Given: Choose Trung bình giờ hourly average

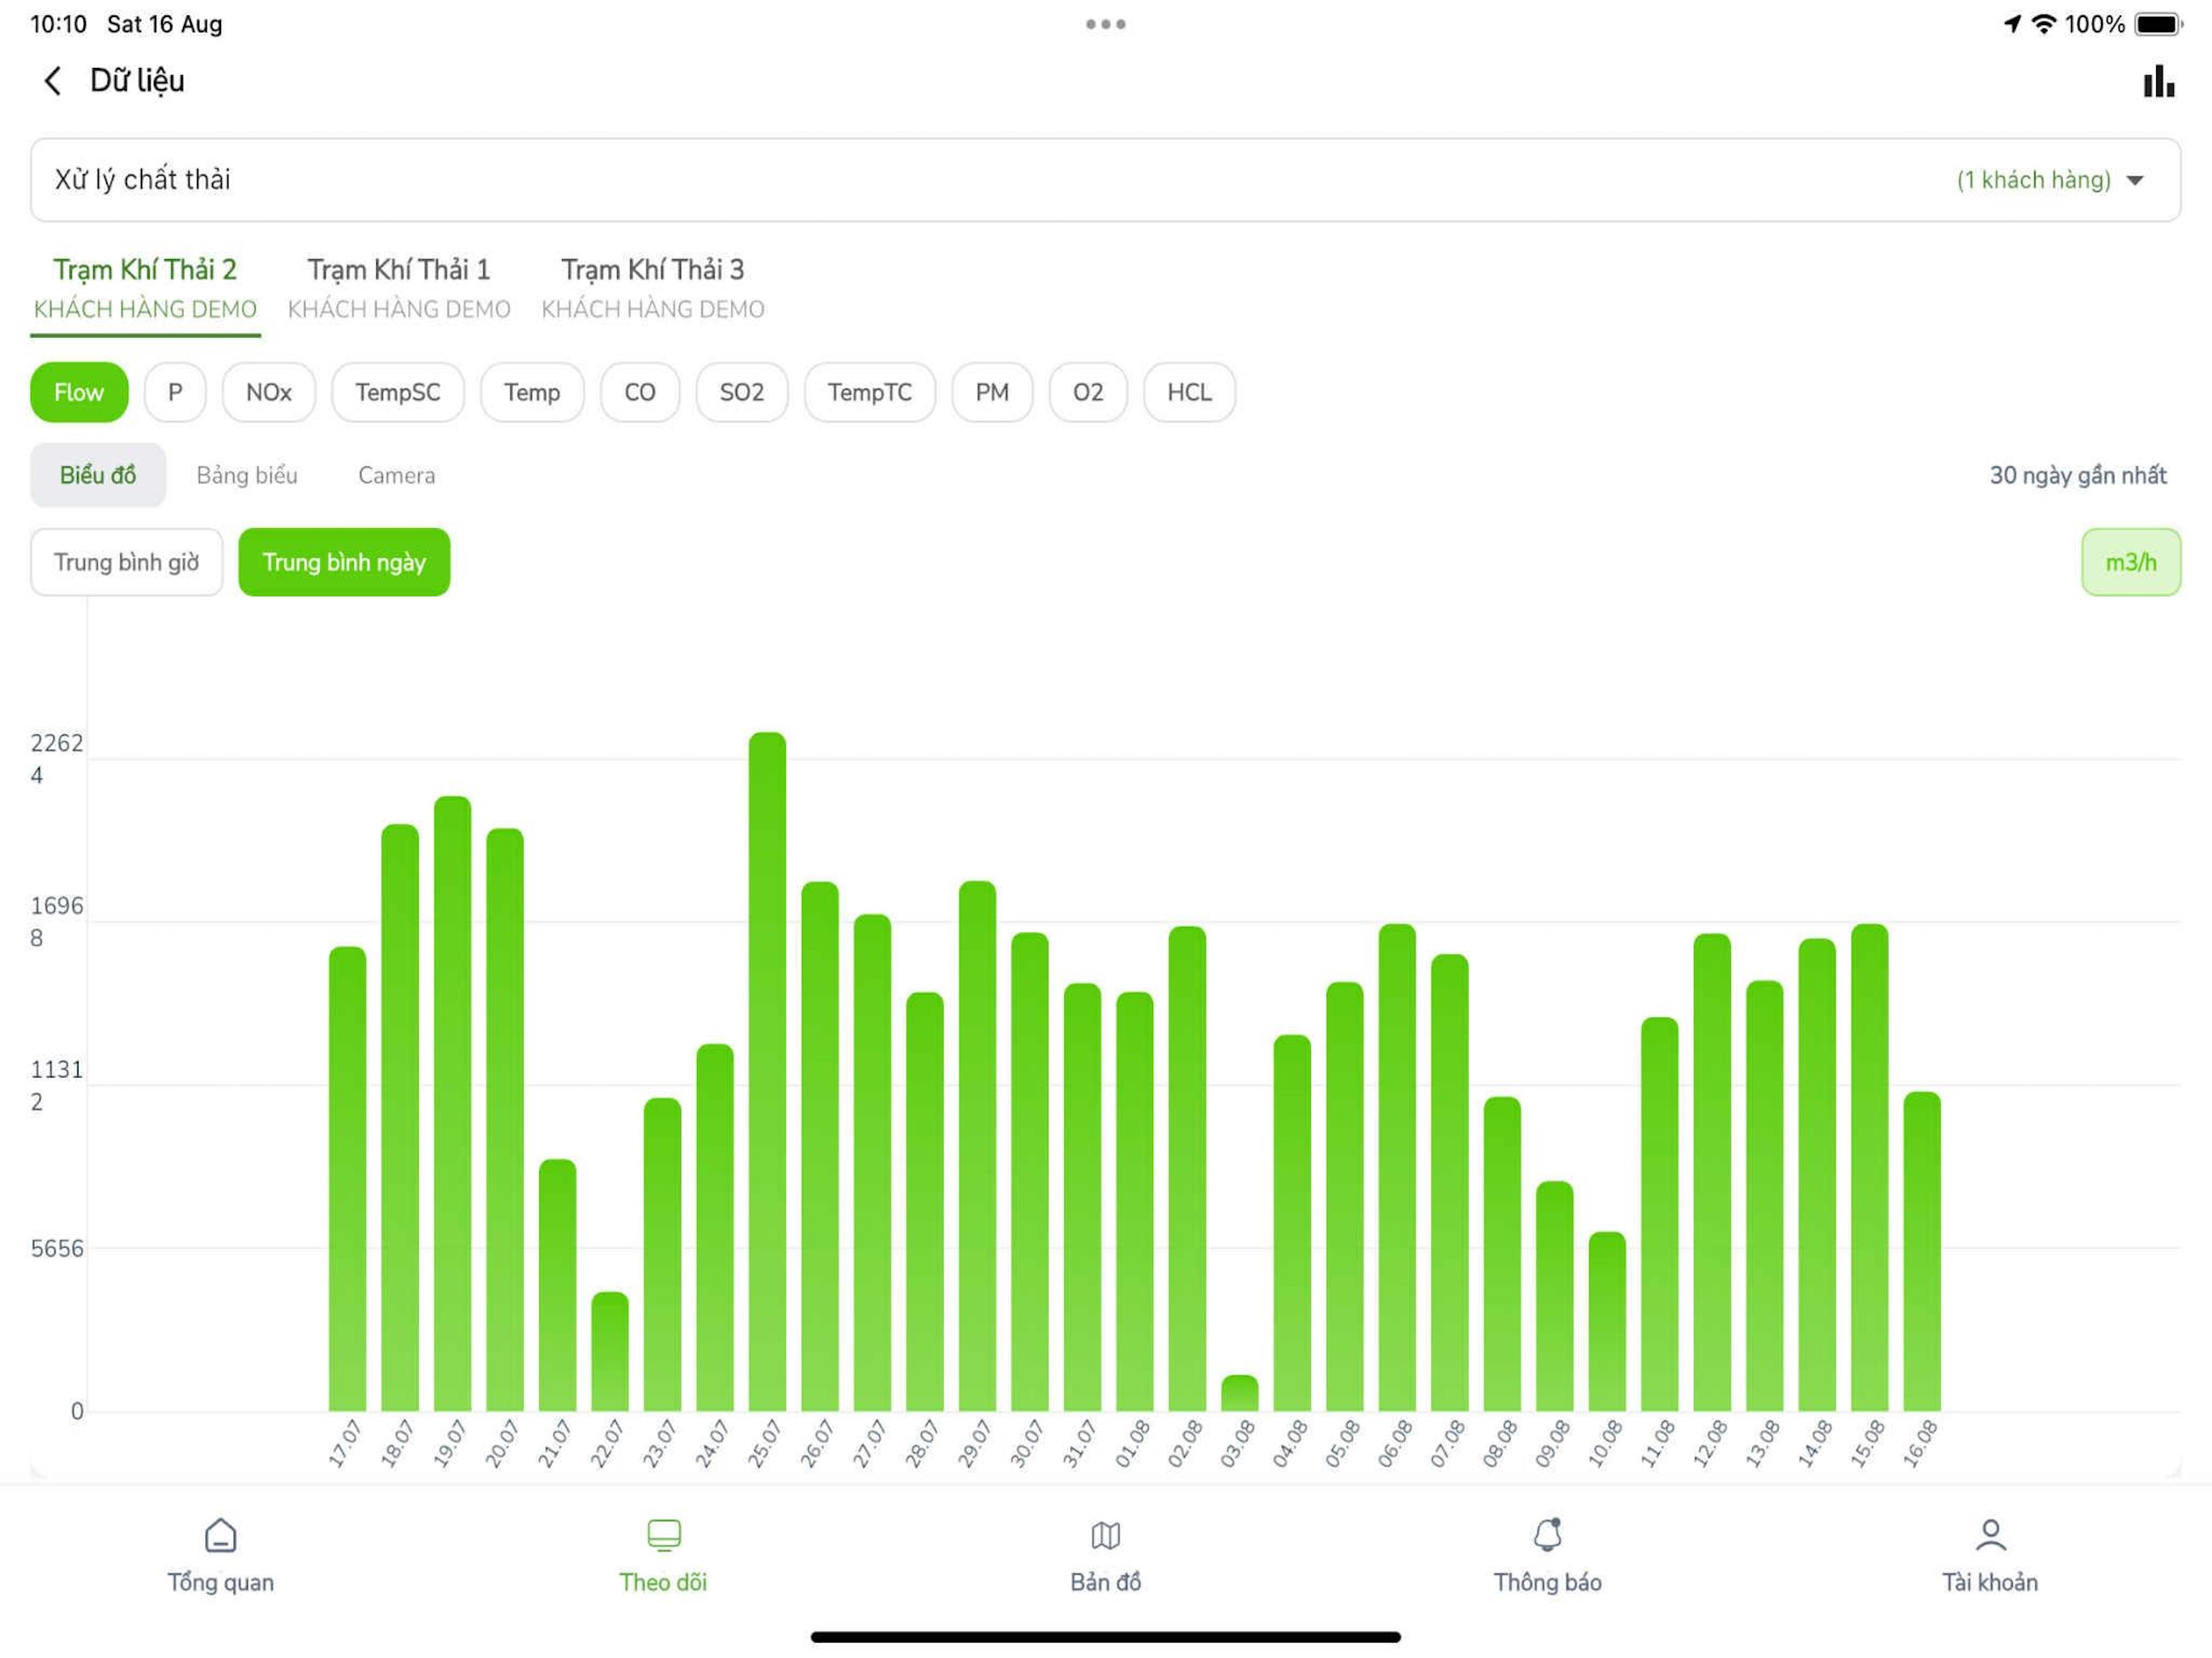Looking at the screenshot, I should pyautogui.click(x=127, y=562).
